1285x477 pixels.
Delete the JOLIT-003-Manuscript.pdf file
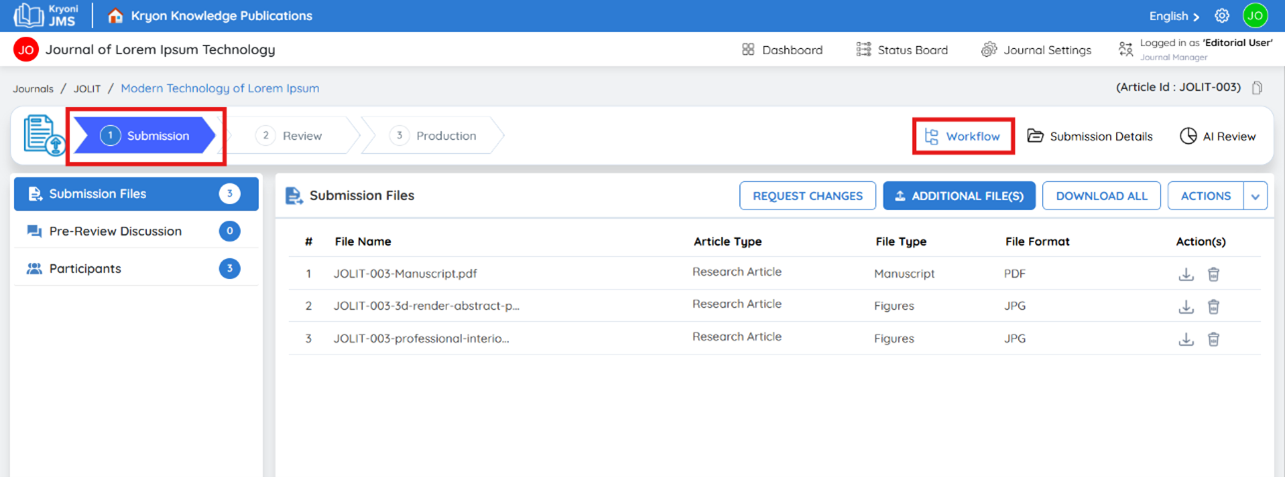[1213, 274]
